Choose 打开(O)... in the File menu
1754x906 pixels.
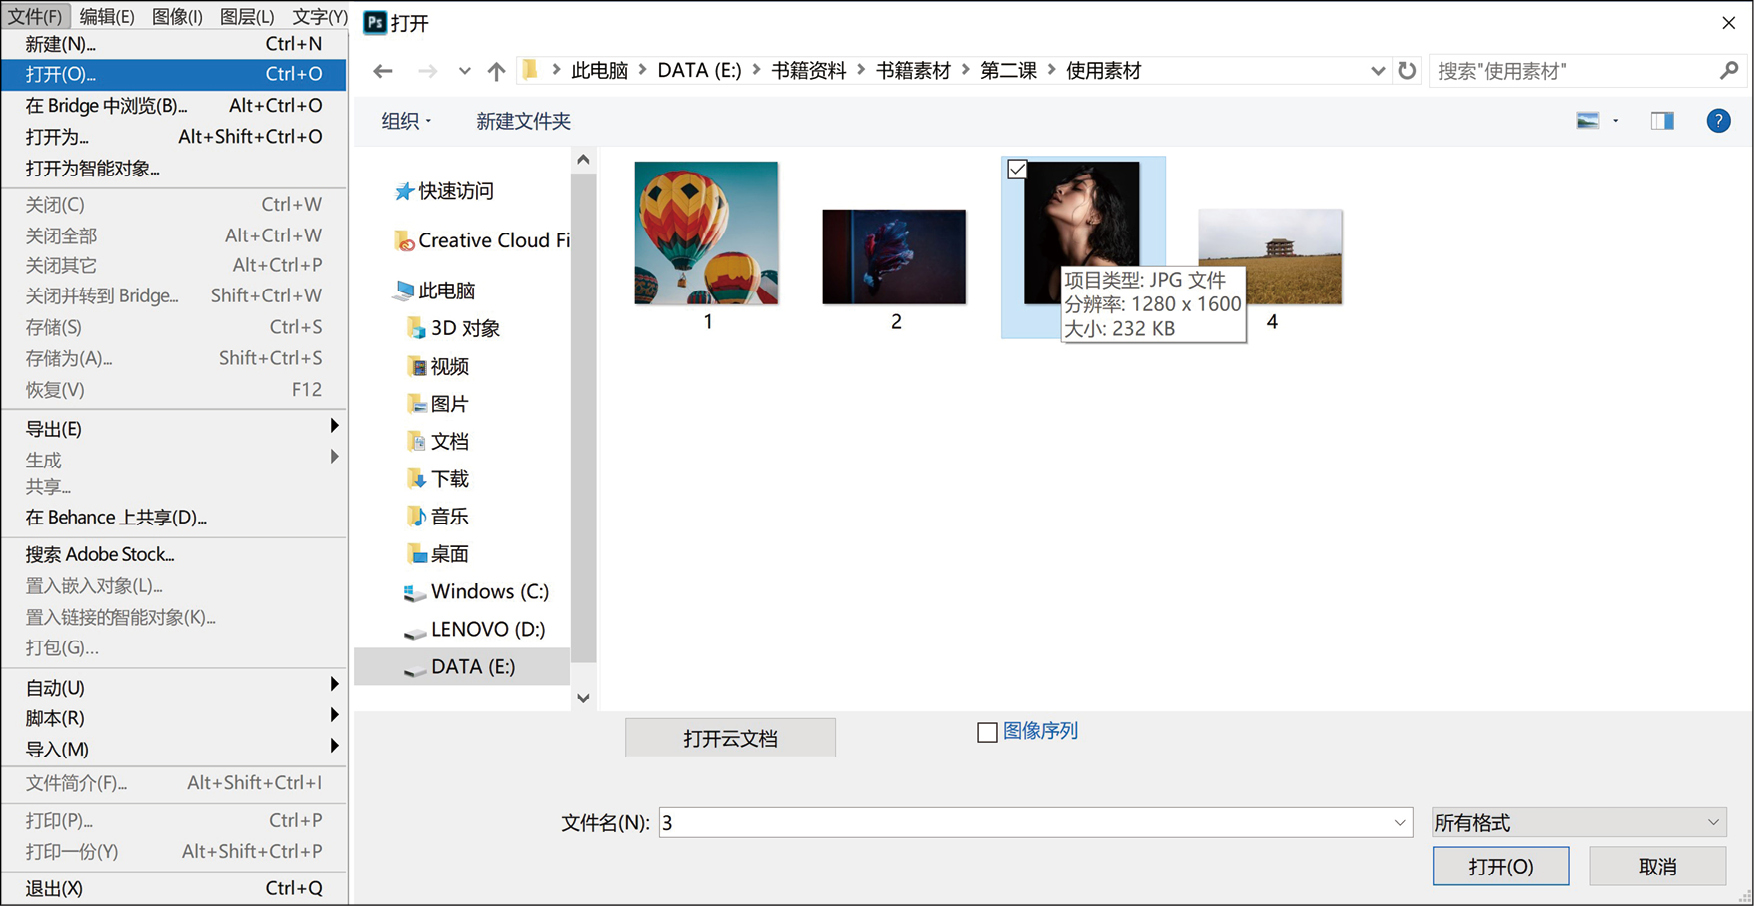click(x=174, y=74)
